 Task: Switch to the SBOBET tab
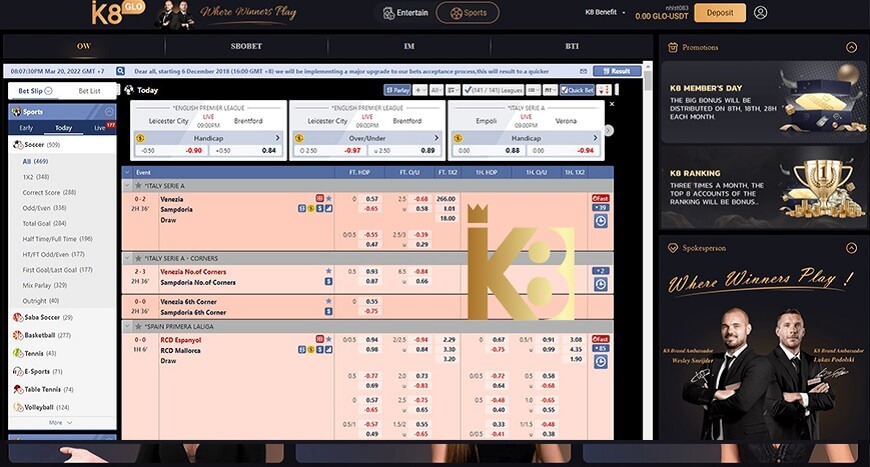(x=246, y=46)
